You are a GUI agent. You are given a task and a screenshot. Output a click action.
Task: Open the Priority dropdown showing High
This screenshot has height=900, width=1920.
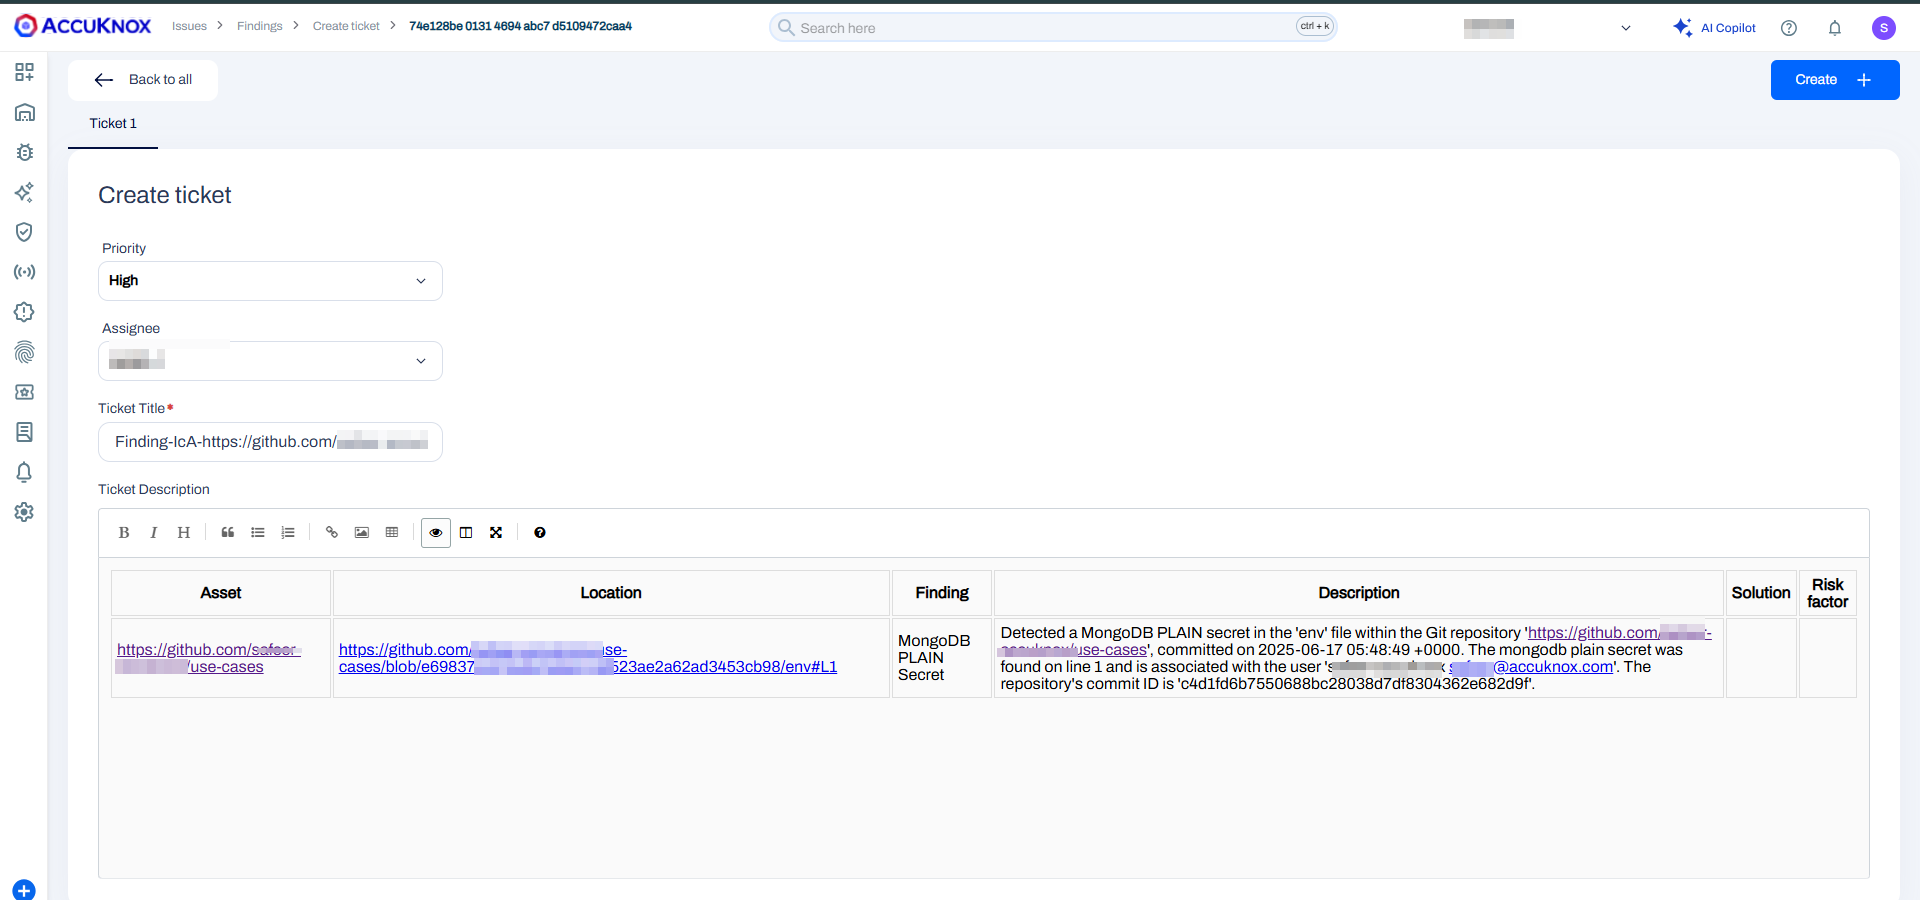(270, 281)
